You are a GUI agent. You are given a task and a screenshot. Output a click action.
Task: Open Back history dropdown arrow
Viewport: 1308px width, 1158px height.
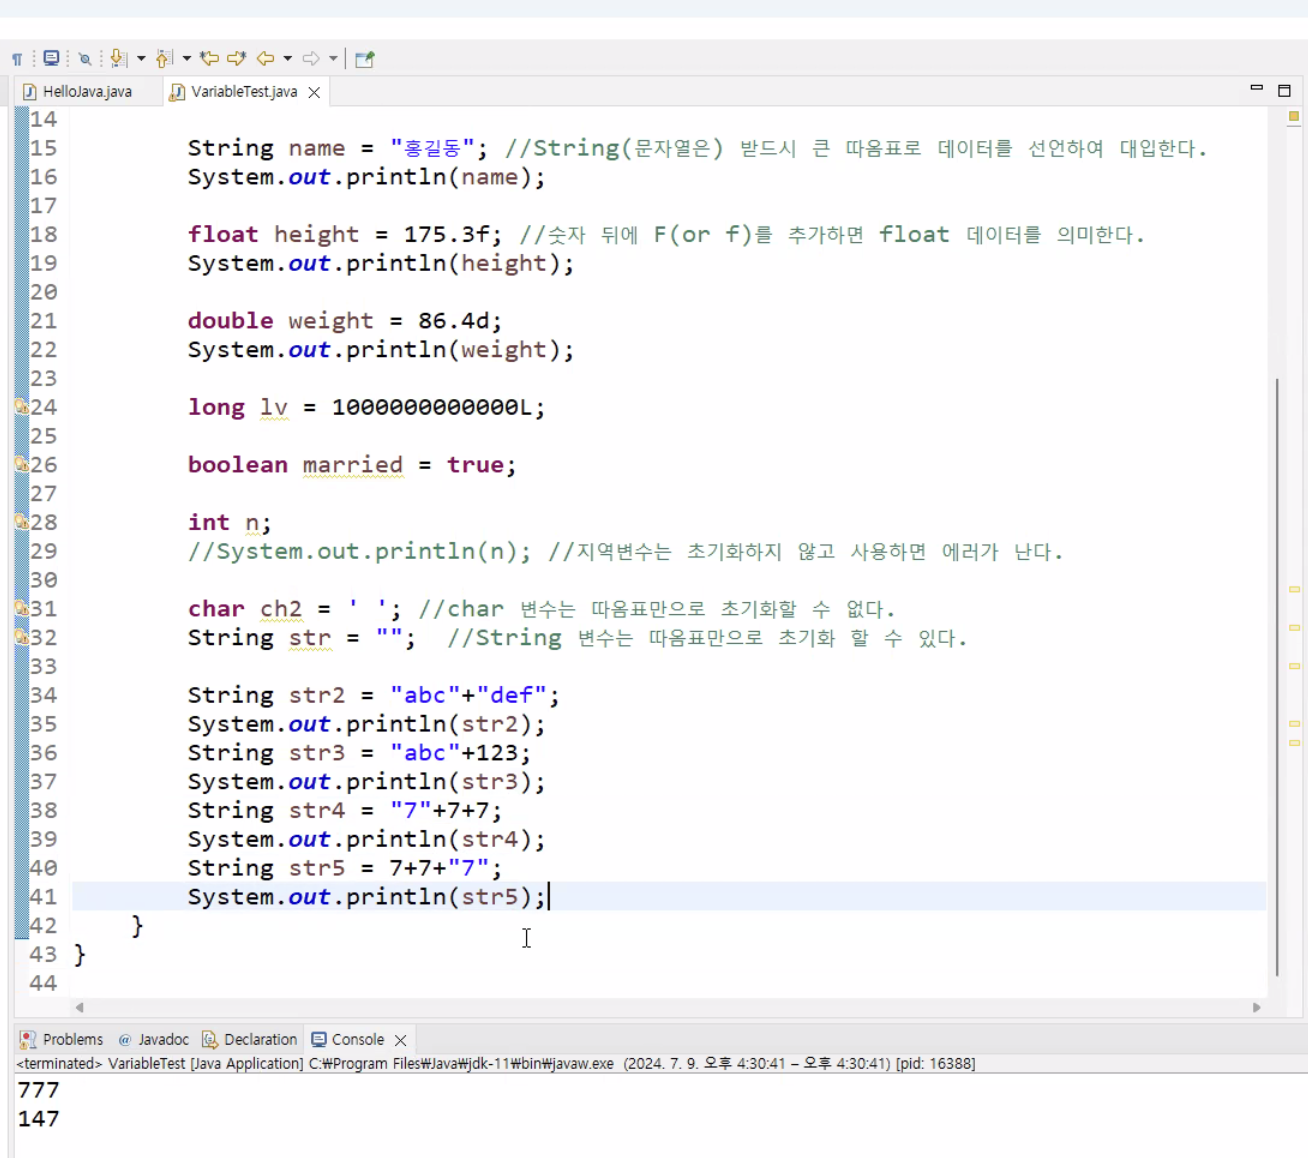pos(287,59)
